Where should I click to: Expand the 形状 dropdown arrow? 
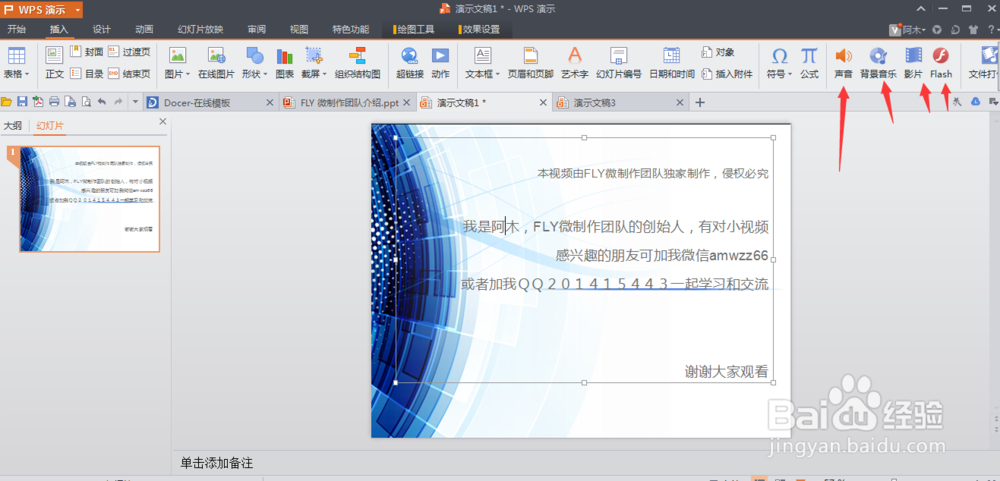click(265, 75)
